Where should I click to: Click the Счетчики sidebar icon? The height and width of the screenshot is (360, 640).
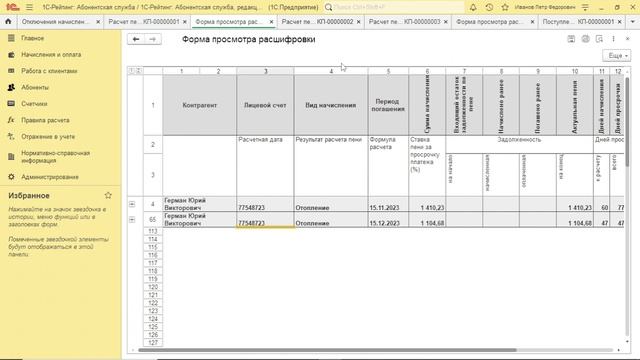11,104
